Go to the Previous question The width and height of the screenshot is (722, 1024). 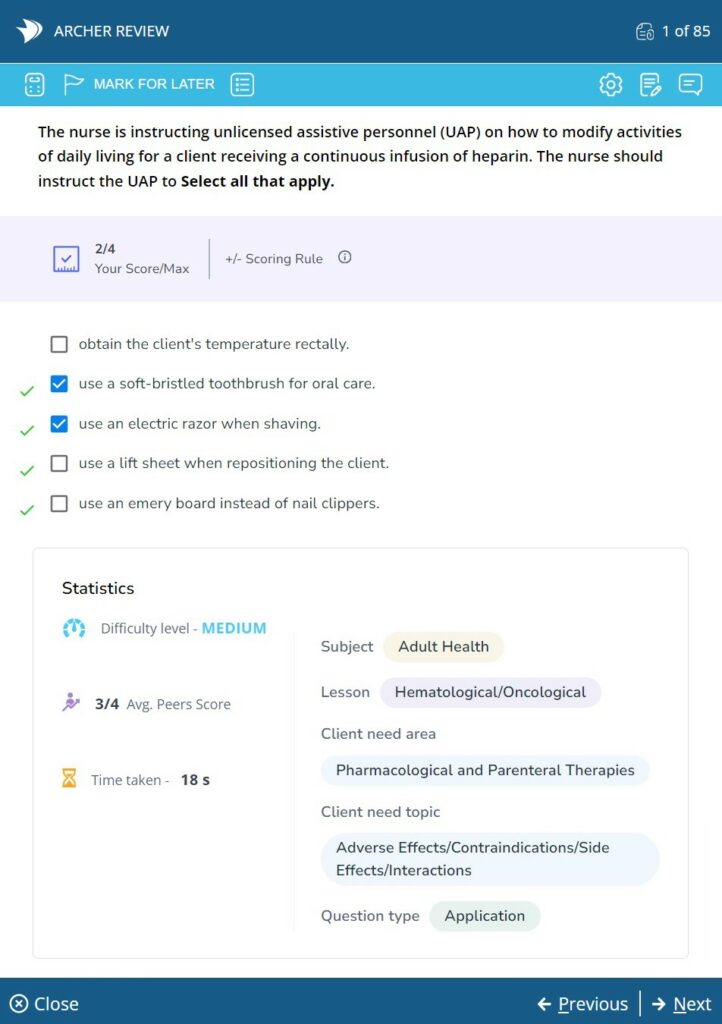point(583,1004)
